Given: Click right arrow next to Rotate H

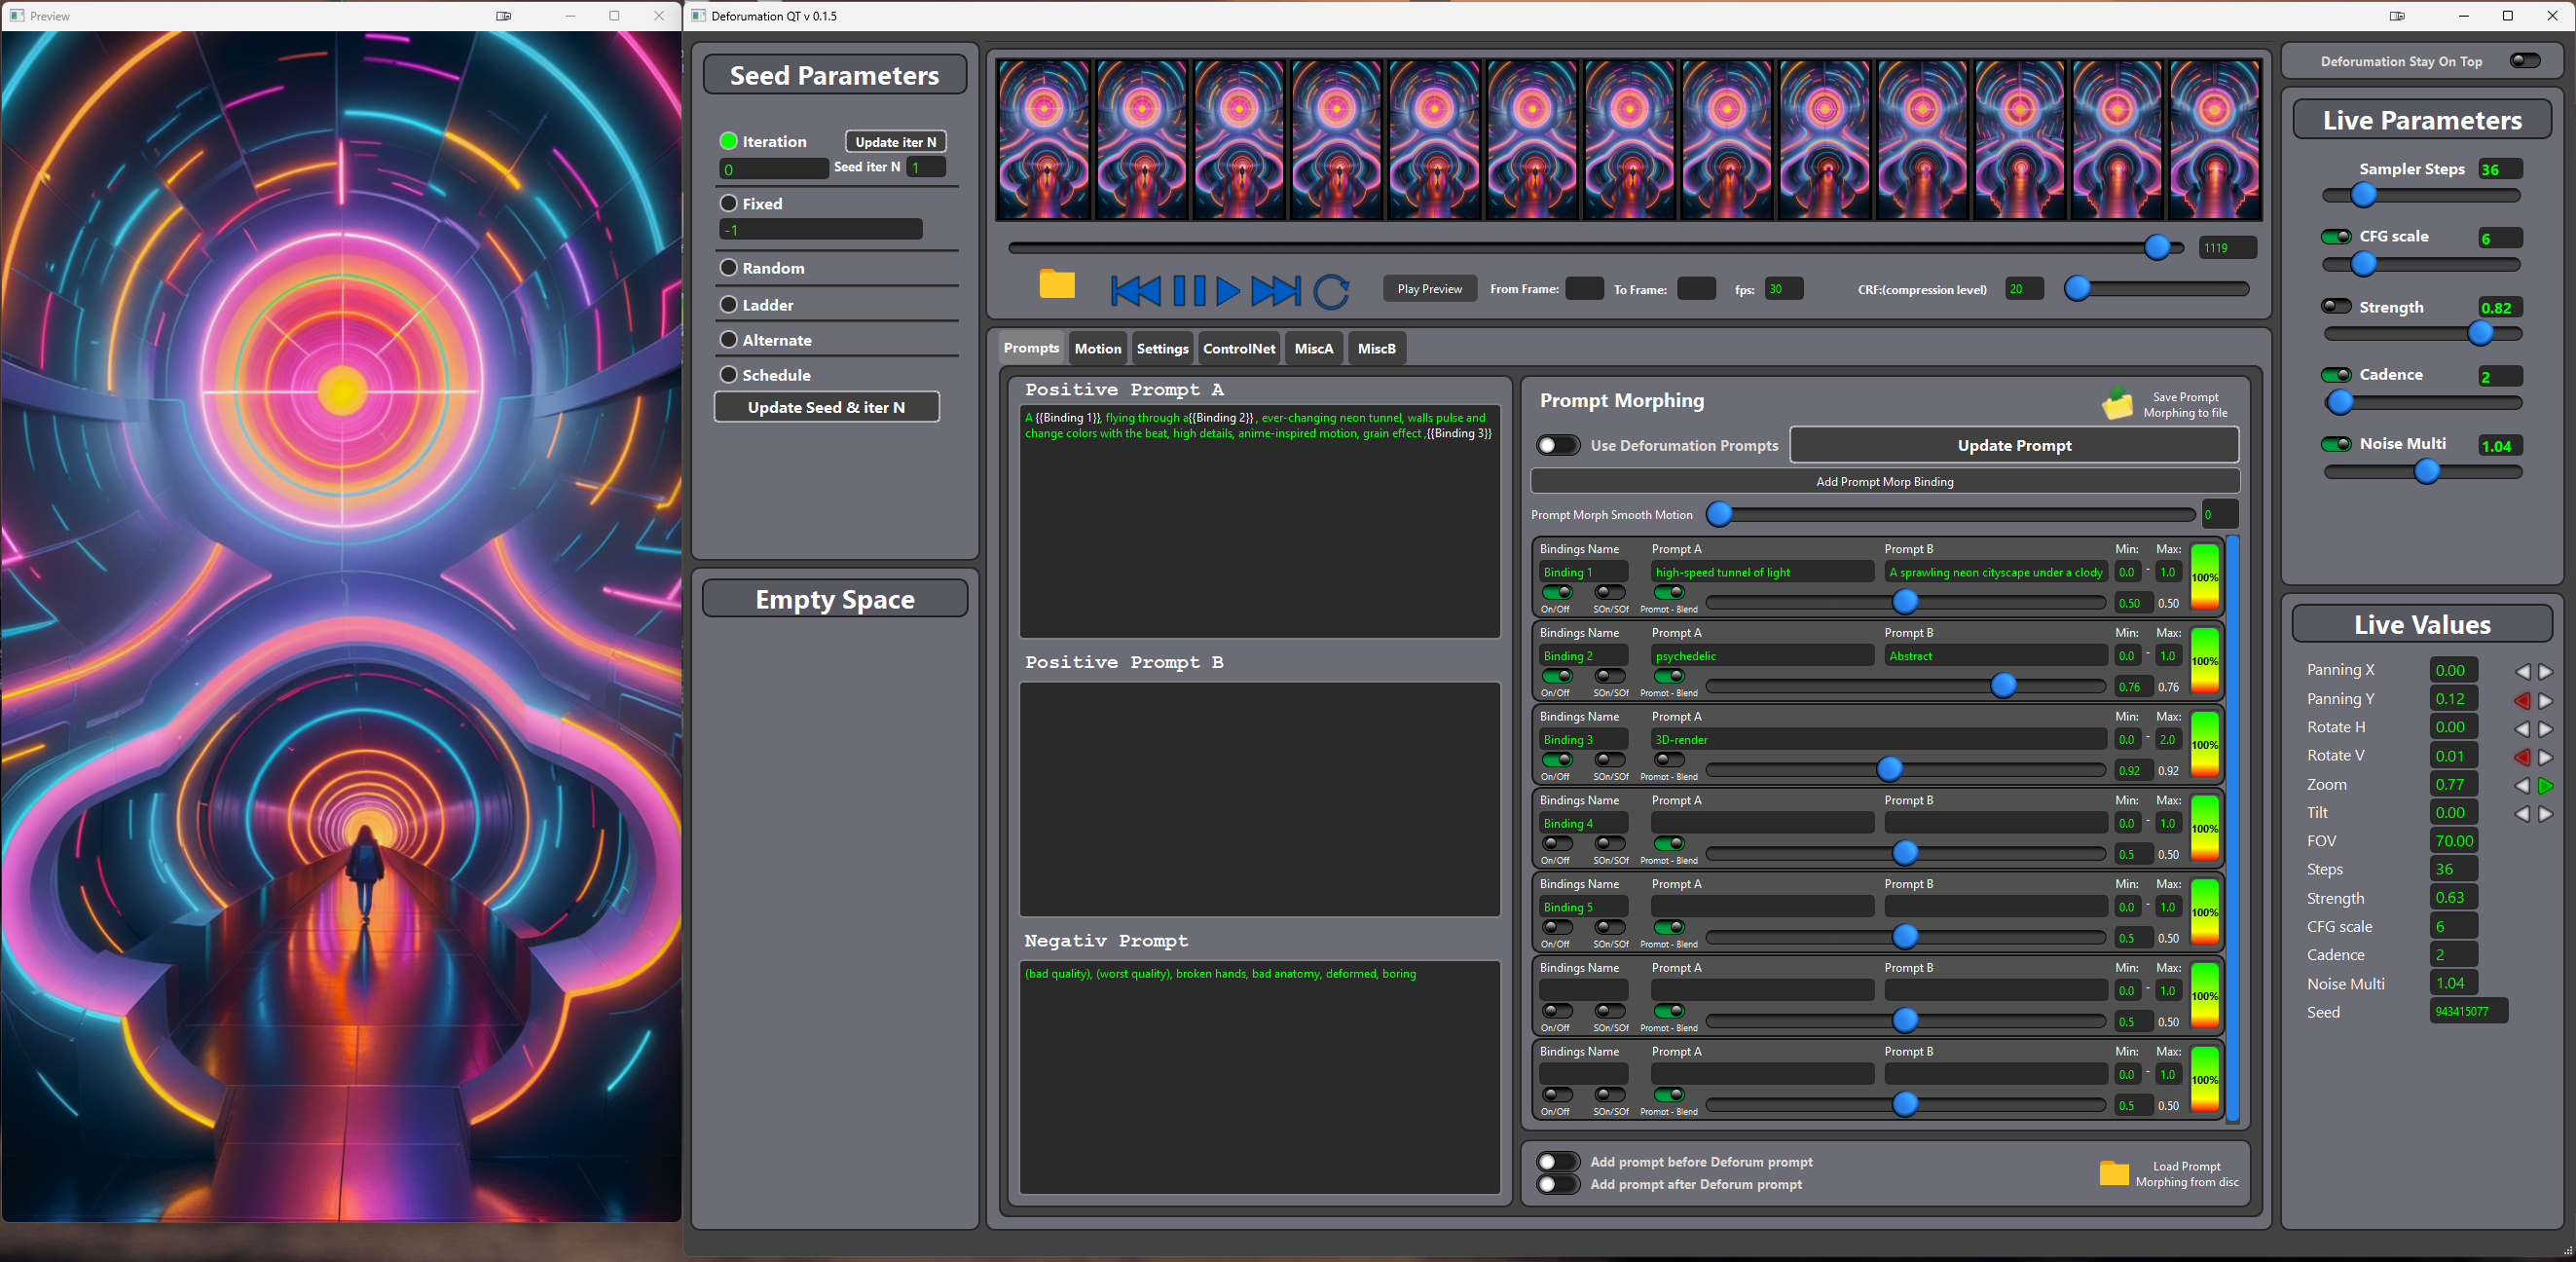Looking at the screenshot, I should [2545, 728].
